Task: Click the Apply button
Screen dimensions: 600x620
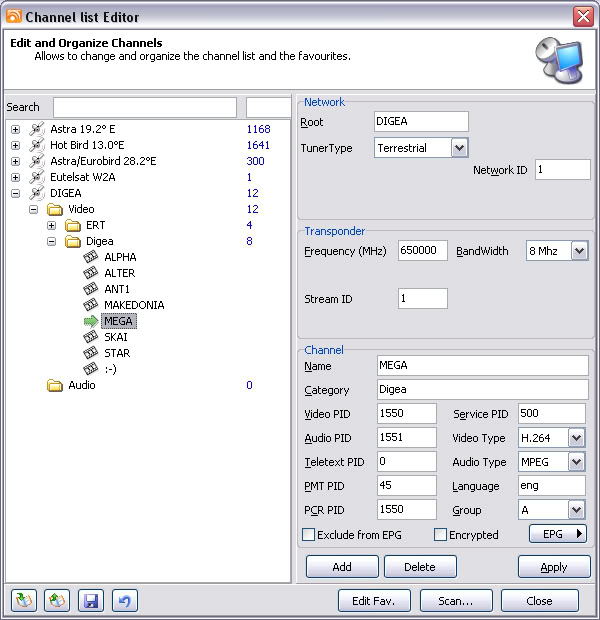Action: pos(553,567)
